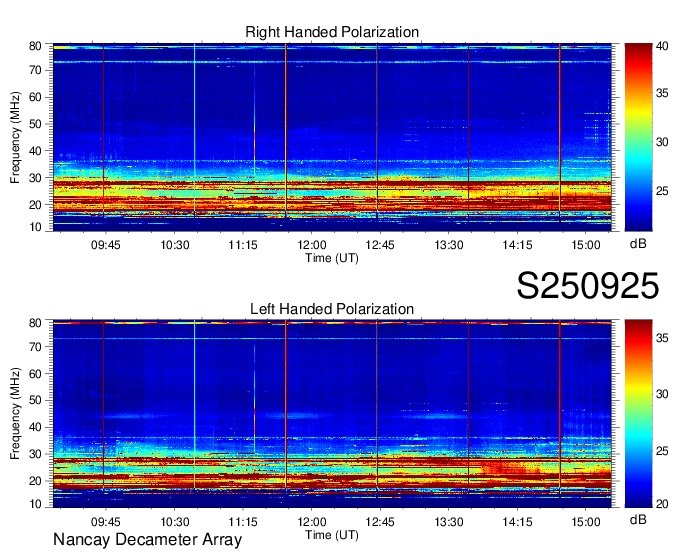The image size is (680, 552).
Task: Click the 25 tick on the bottom colorbar
Action: [x=662, y=452]
